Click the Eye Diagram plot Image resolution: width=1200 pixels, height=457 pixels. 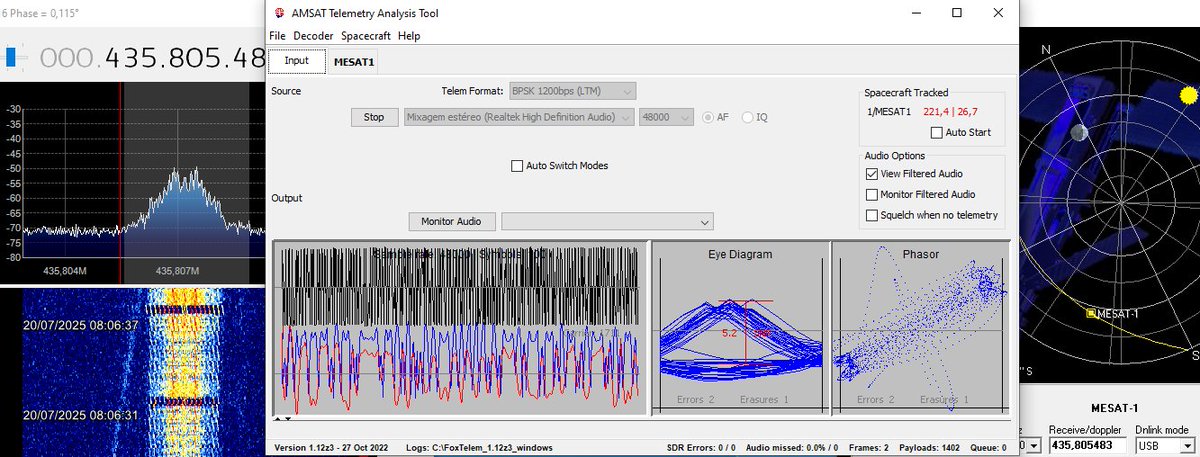tap(740, 328)
